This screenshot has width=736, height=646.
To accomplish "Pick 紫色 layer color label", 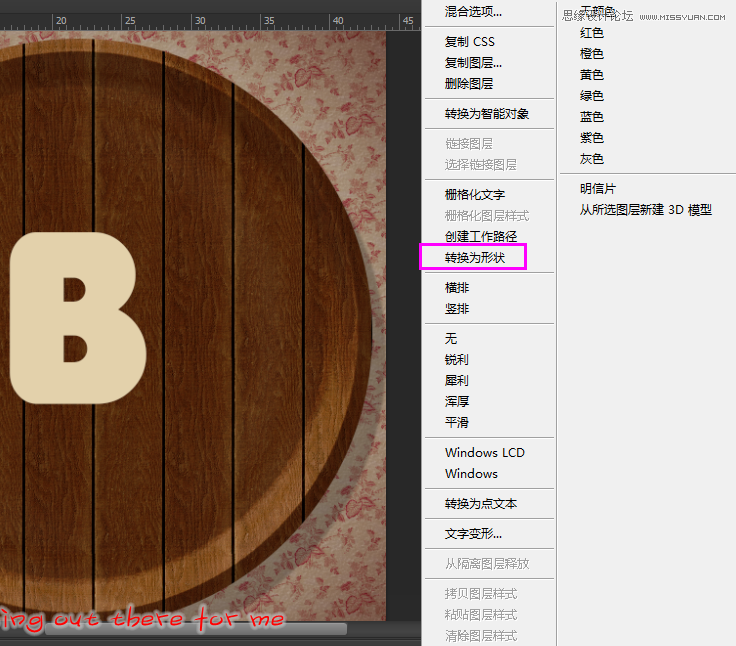I will click(591, 138).
